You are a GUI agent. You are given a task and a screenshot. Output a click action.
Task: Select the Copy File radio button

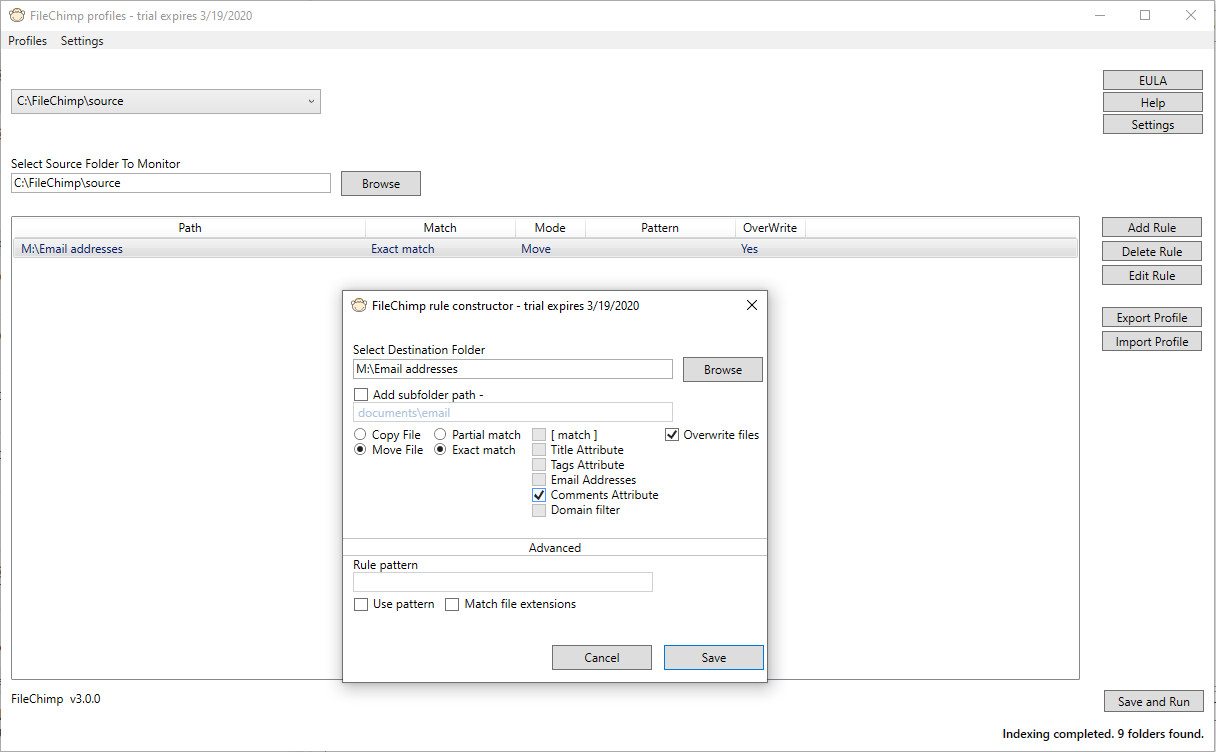(x=360, y=435)
